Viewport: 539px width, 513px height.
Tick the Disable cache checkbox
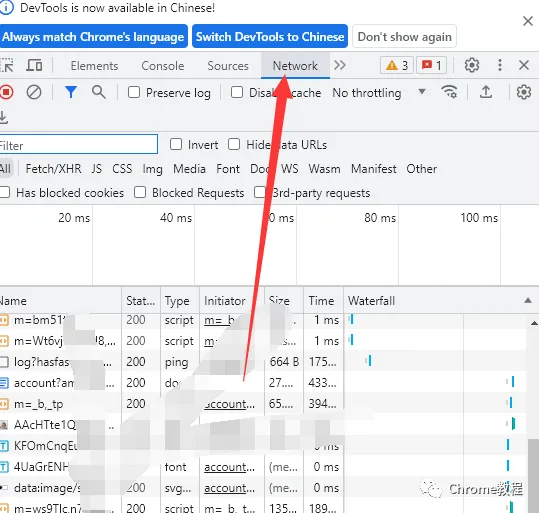point(237,92)
